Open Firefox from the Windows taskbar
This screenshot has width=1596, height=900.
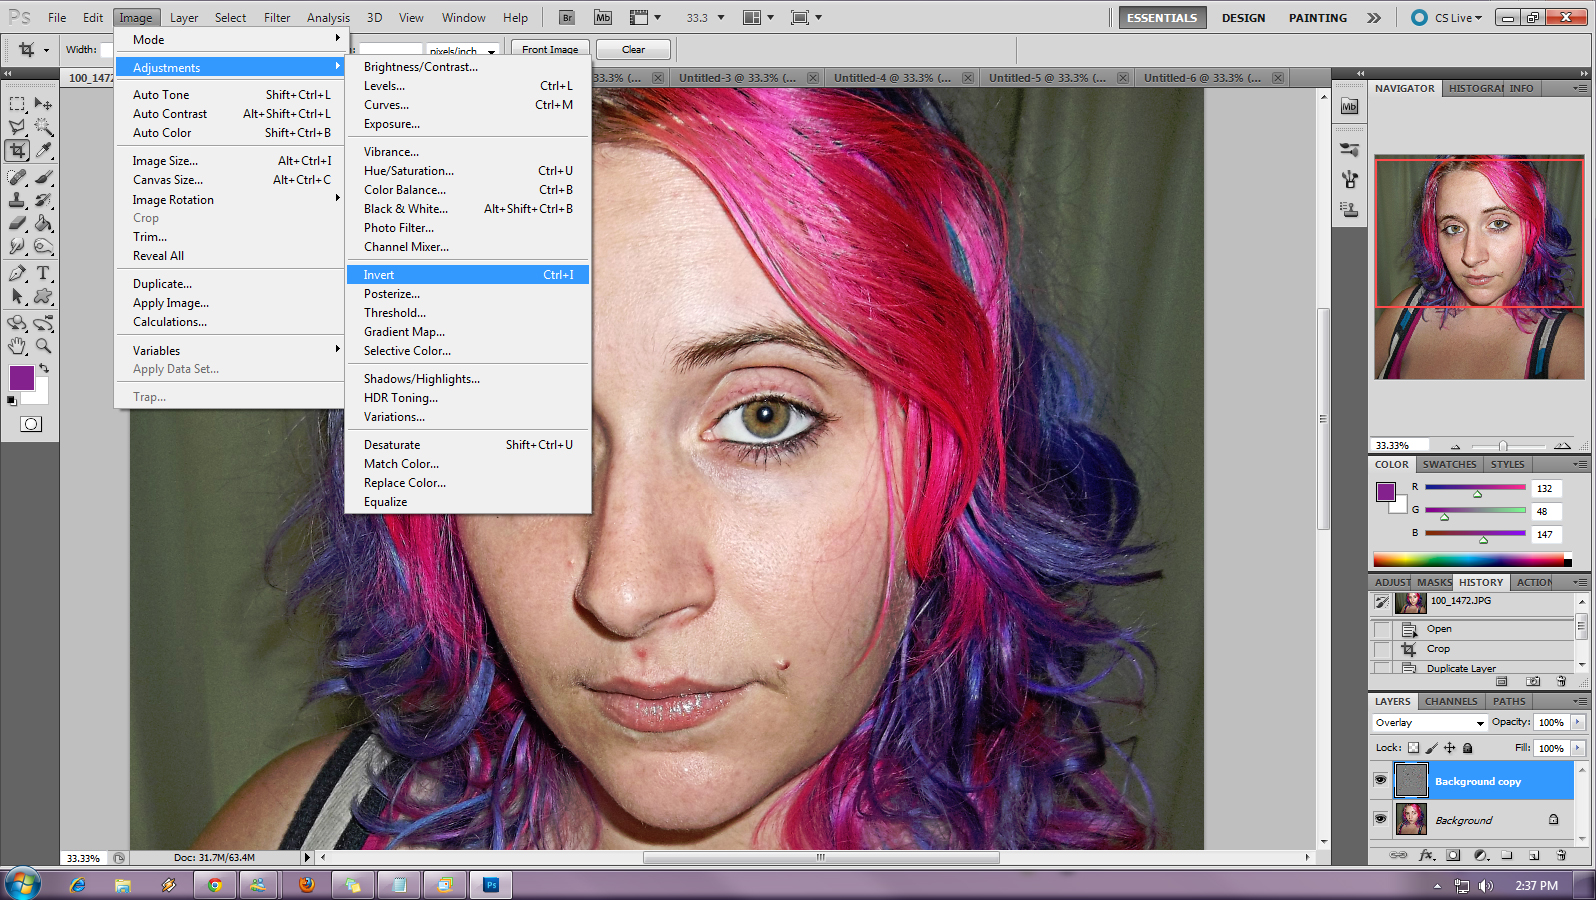(307, 885)
